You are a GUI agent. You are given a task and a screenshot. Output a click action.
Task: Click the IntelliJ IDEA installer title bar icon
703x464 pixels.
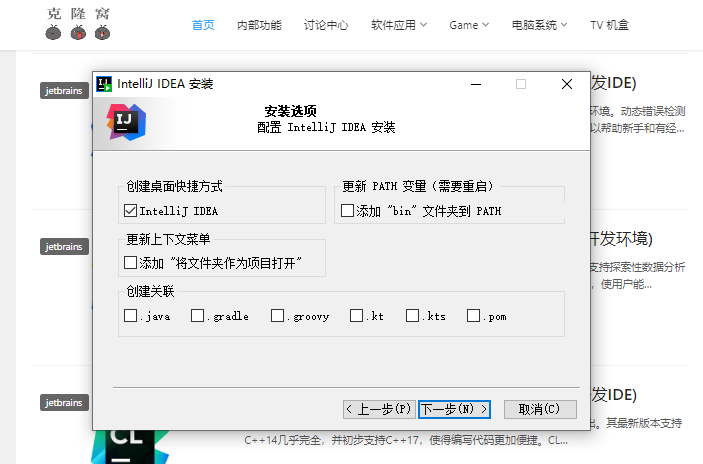(x=104, y=84)
